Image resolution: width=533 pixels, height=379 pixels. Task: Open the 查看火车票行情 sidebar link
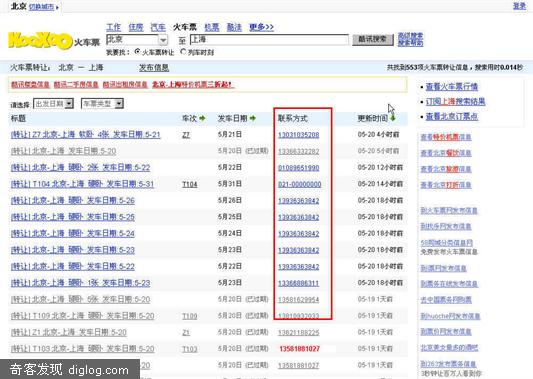(x=452, y=87)
